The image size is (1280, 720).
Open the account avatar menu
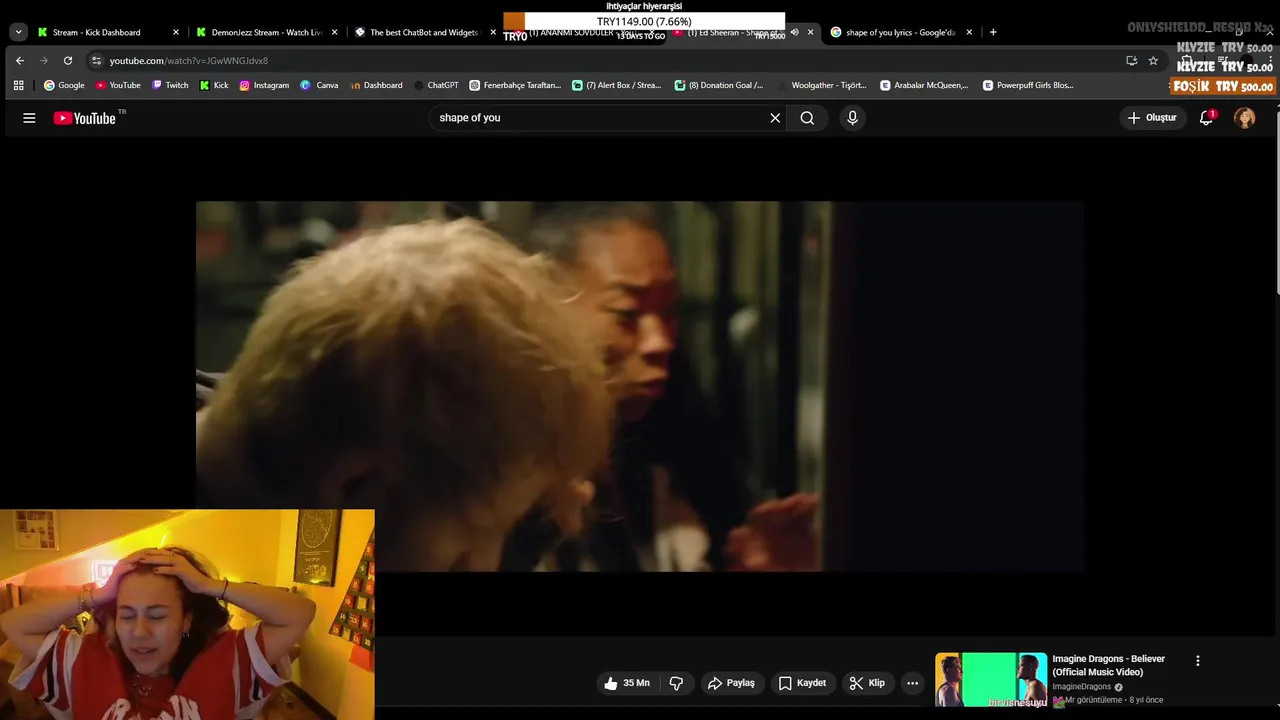1245,118
